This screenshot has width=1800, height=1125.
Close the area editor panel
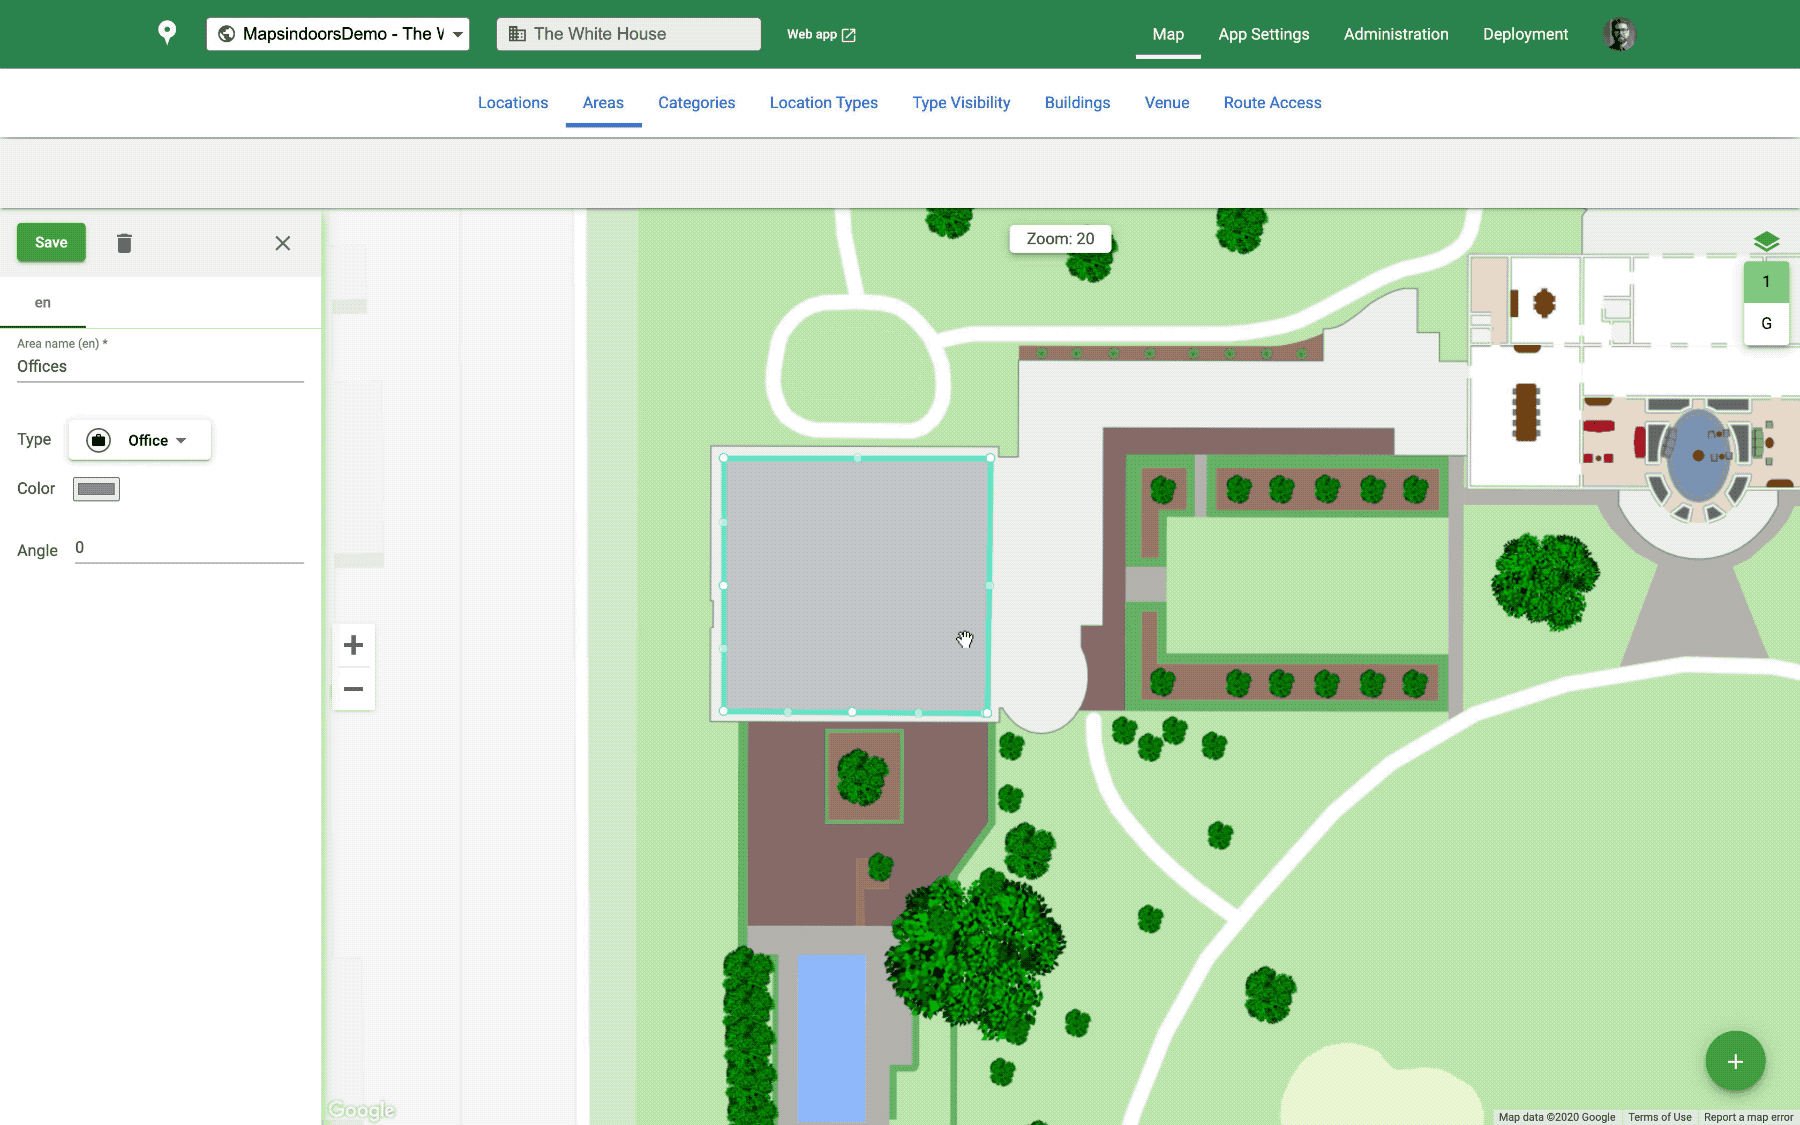point(283,243)
